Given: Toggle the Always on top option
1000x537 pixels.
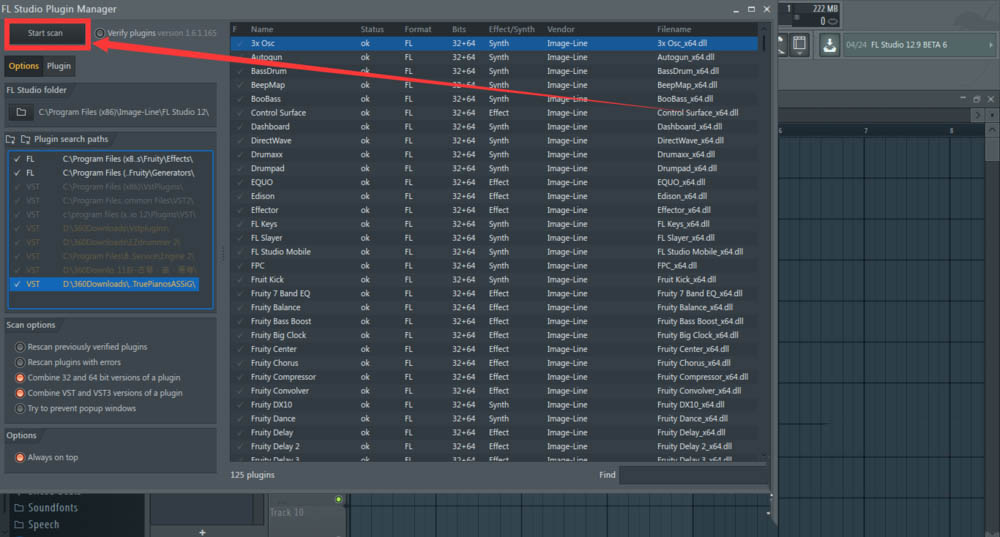Looking at the screenshot, I should 20,457.
